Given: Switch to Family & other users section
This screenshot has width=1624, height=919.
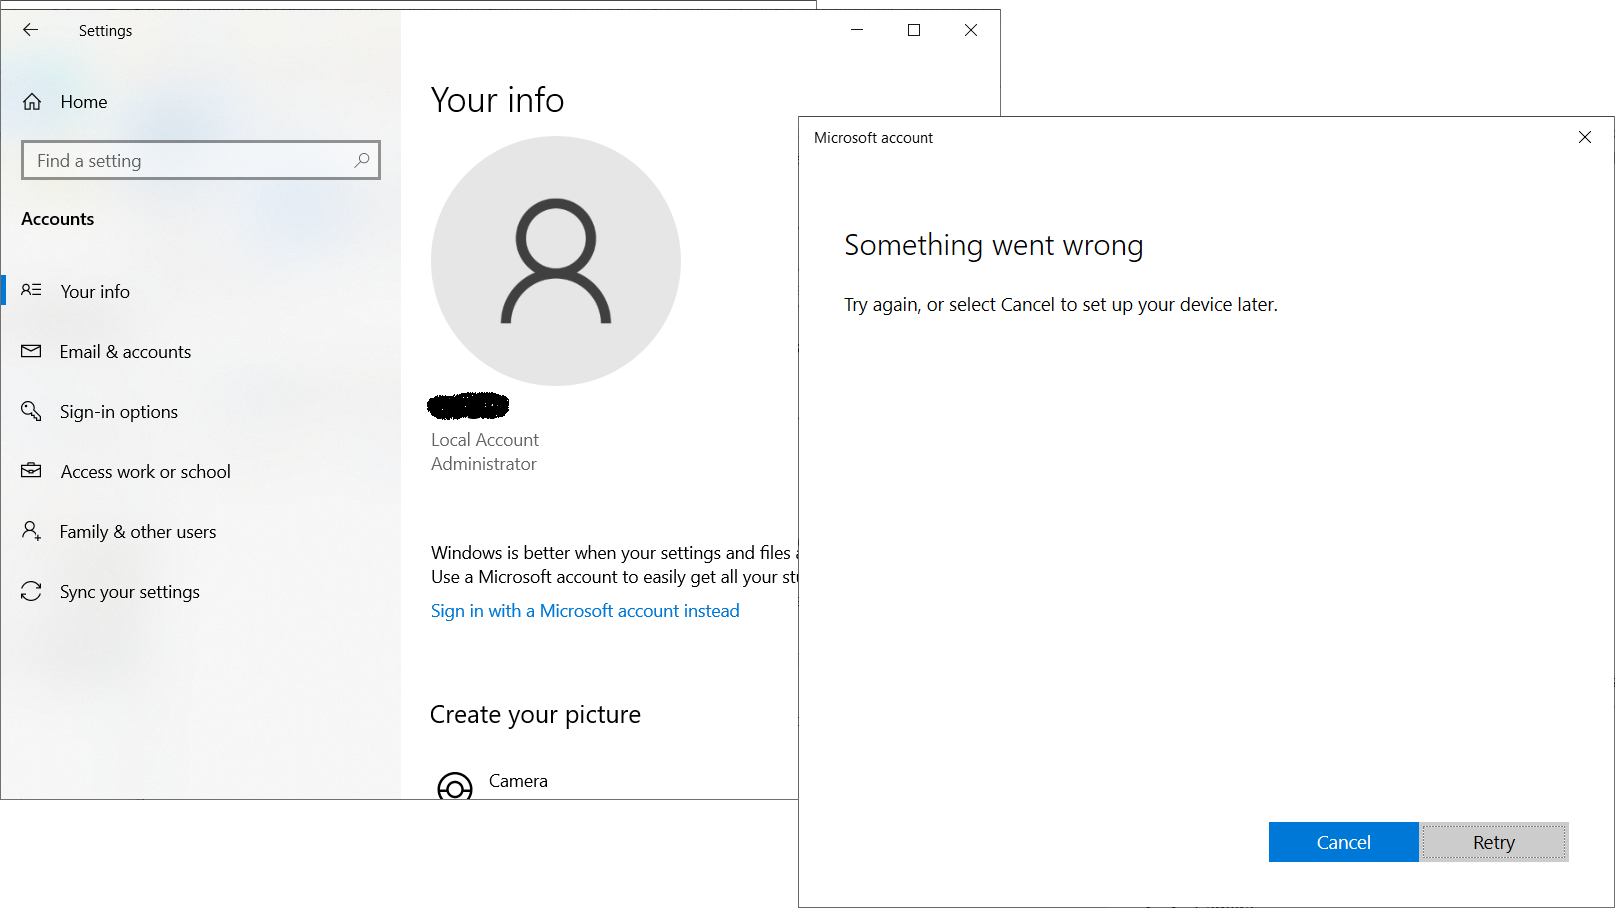Looking at the screenshot, I should point(137,531).
